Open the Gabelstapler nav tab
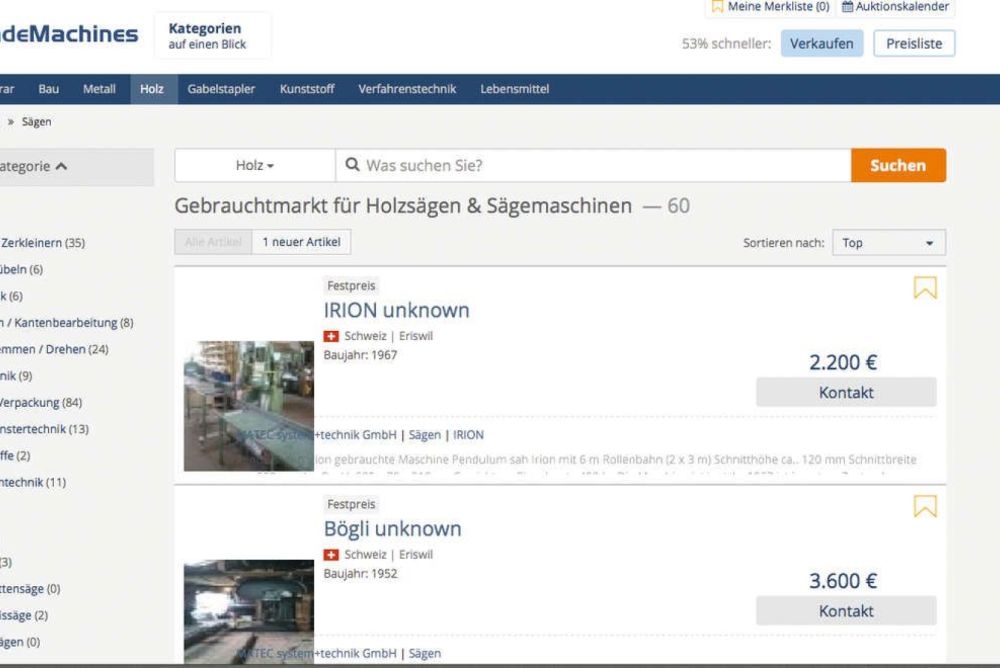Viewport: 1000px width, 668px height. point(221,89)
